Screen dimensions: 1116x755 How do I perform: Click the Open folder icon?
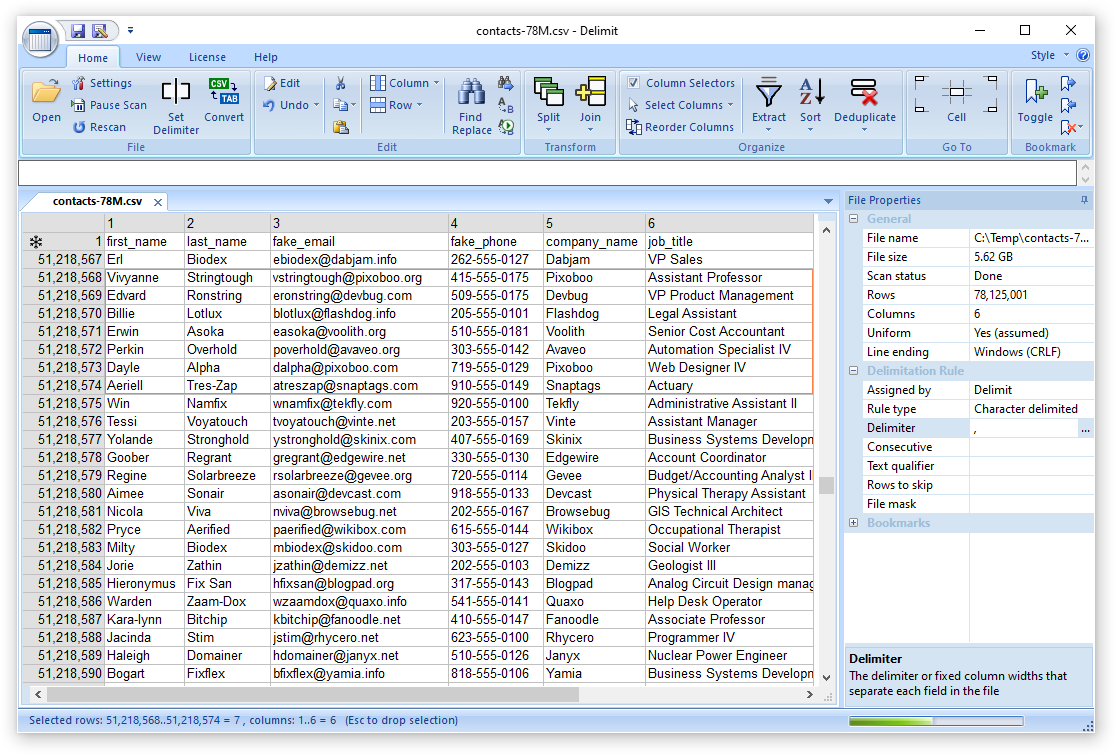[46, 93]
